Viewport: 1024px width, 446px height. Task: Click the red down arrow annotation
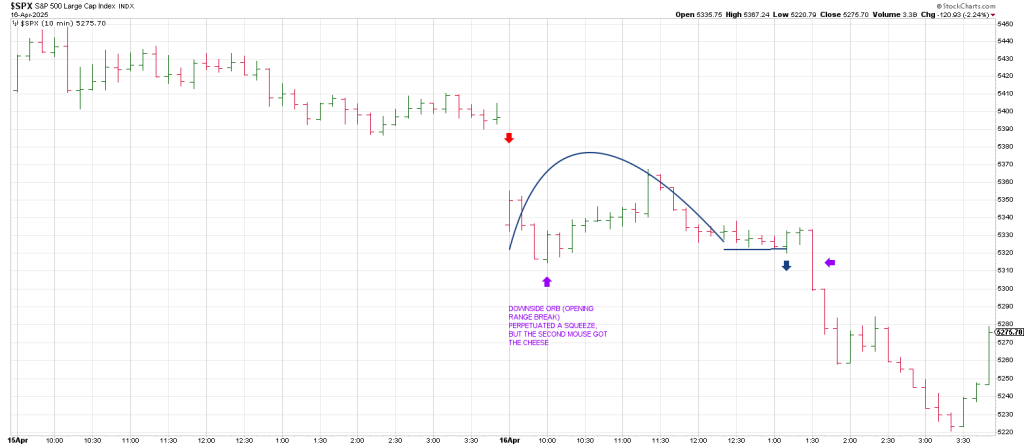509,138
